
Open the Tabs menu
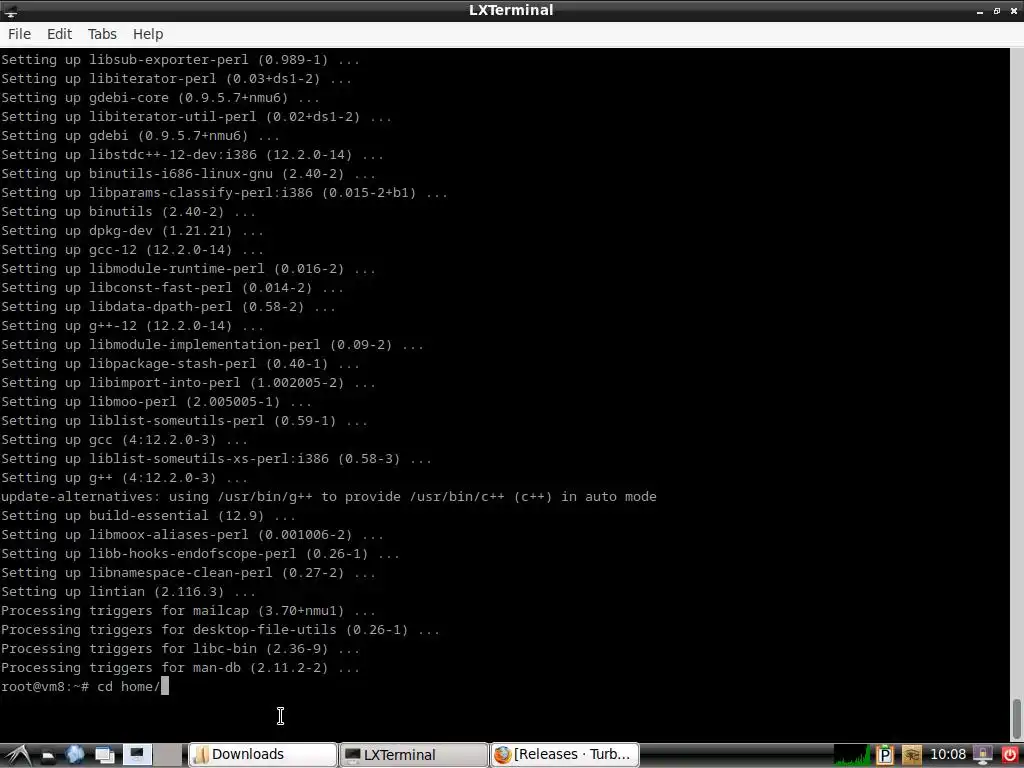[102, 34]
